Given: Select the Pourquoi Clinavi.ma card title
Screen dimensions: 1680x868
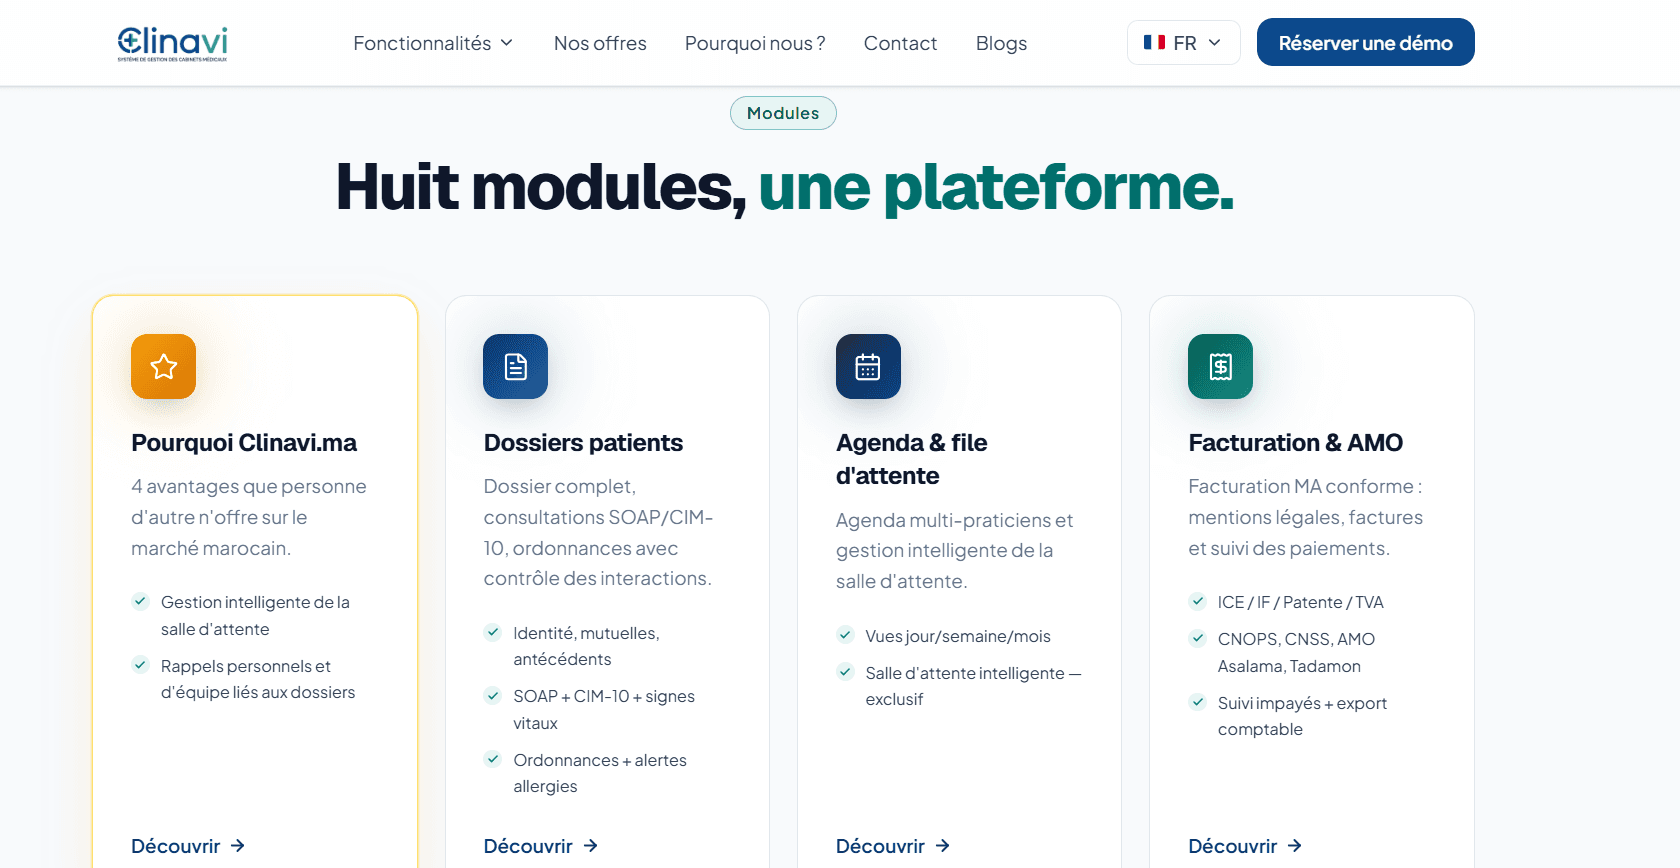Looking at the screenshot, I should coord(244,443).
